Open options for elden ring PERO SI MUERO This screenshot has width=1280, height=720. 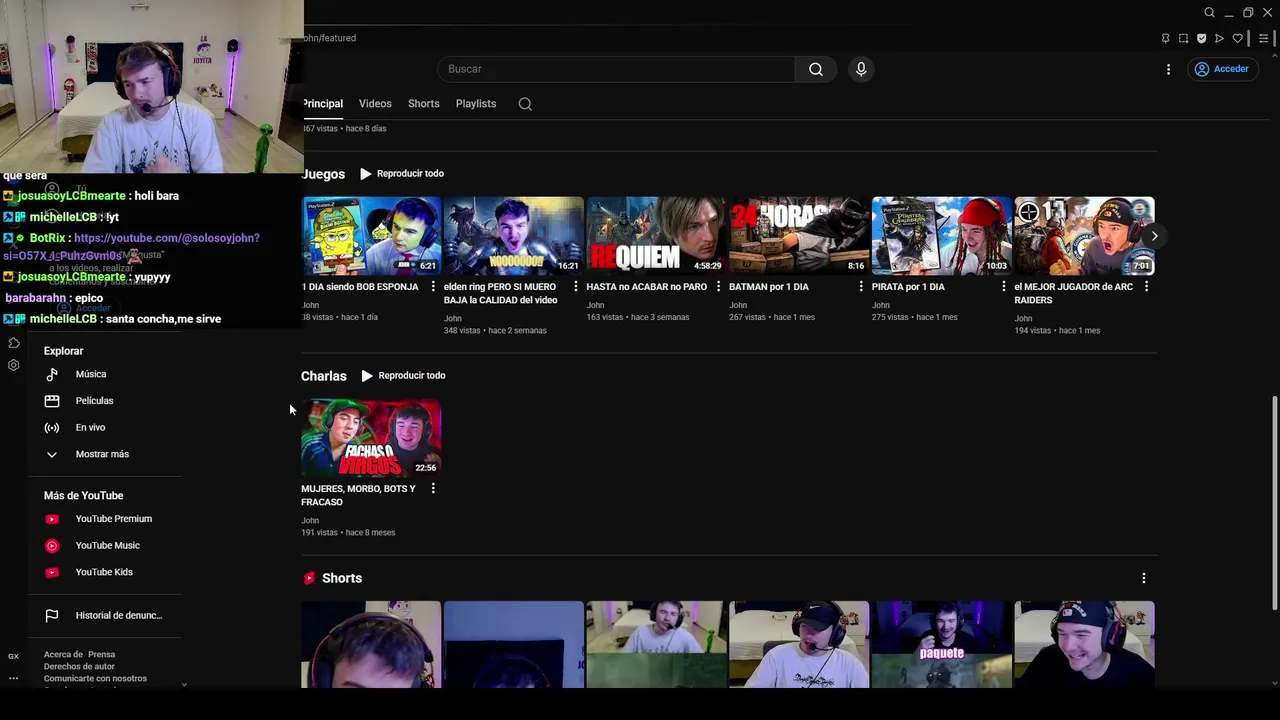575,287
